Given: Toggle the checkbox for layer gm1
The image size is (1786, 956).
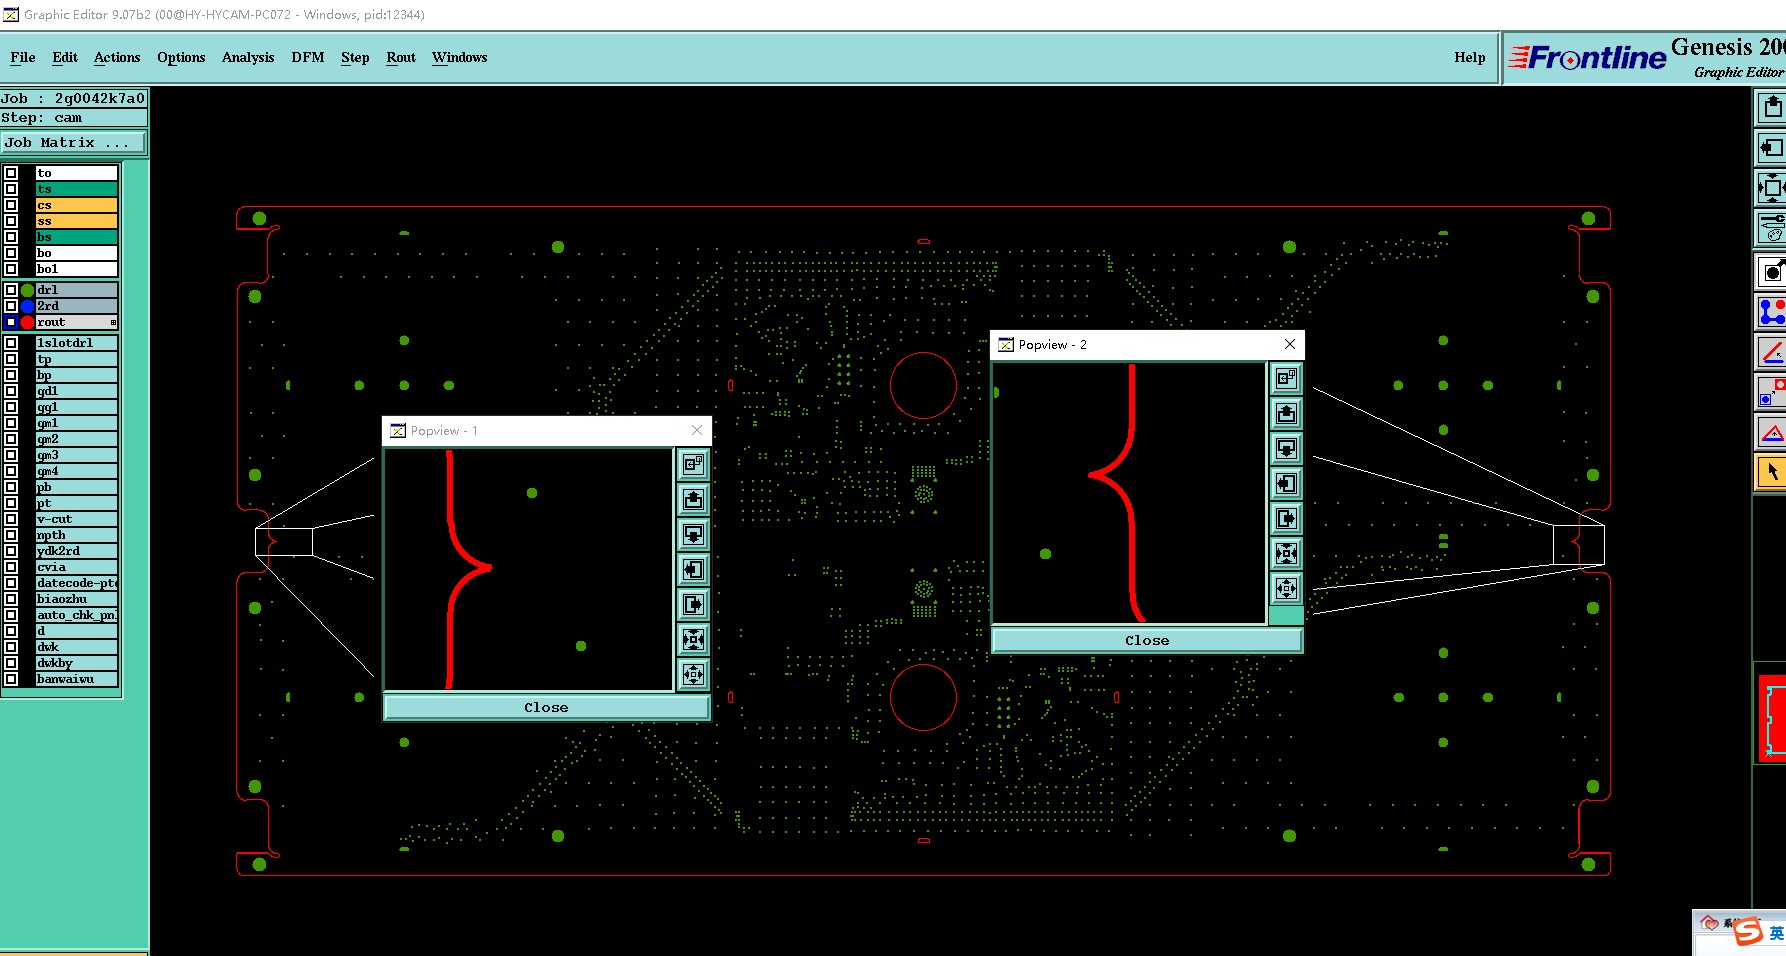Looking at the screenshot, I should [x=11, y=423].
